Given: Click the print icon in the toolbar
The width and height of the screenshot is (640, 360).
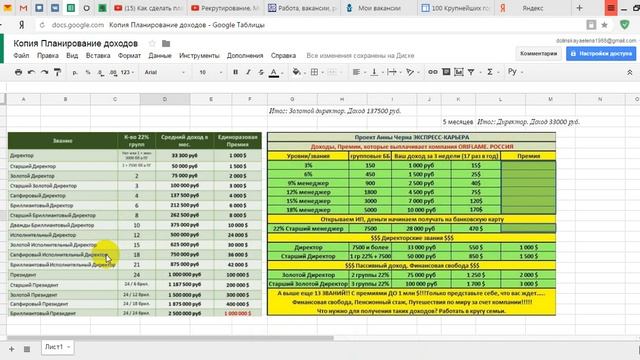Looking at the screenshot, I should click(18, 72).
